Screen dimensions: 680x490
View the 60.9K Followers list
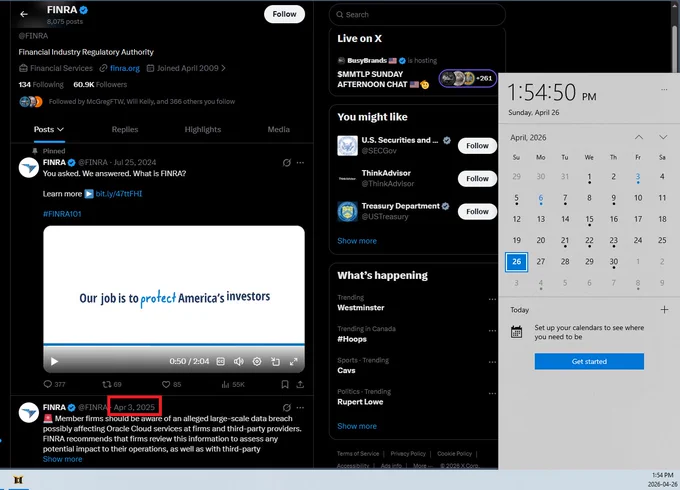[100, 85]
